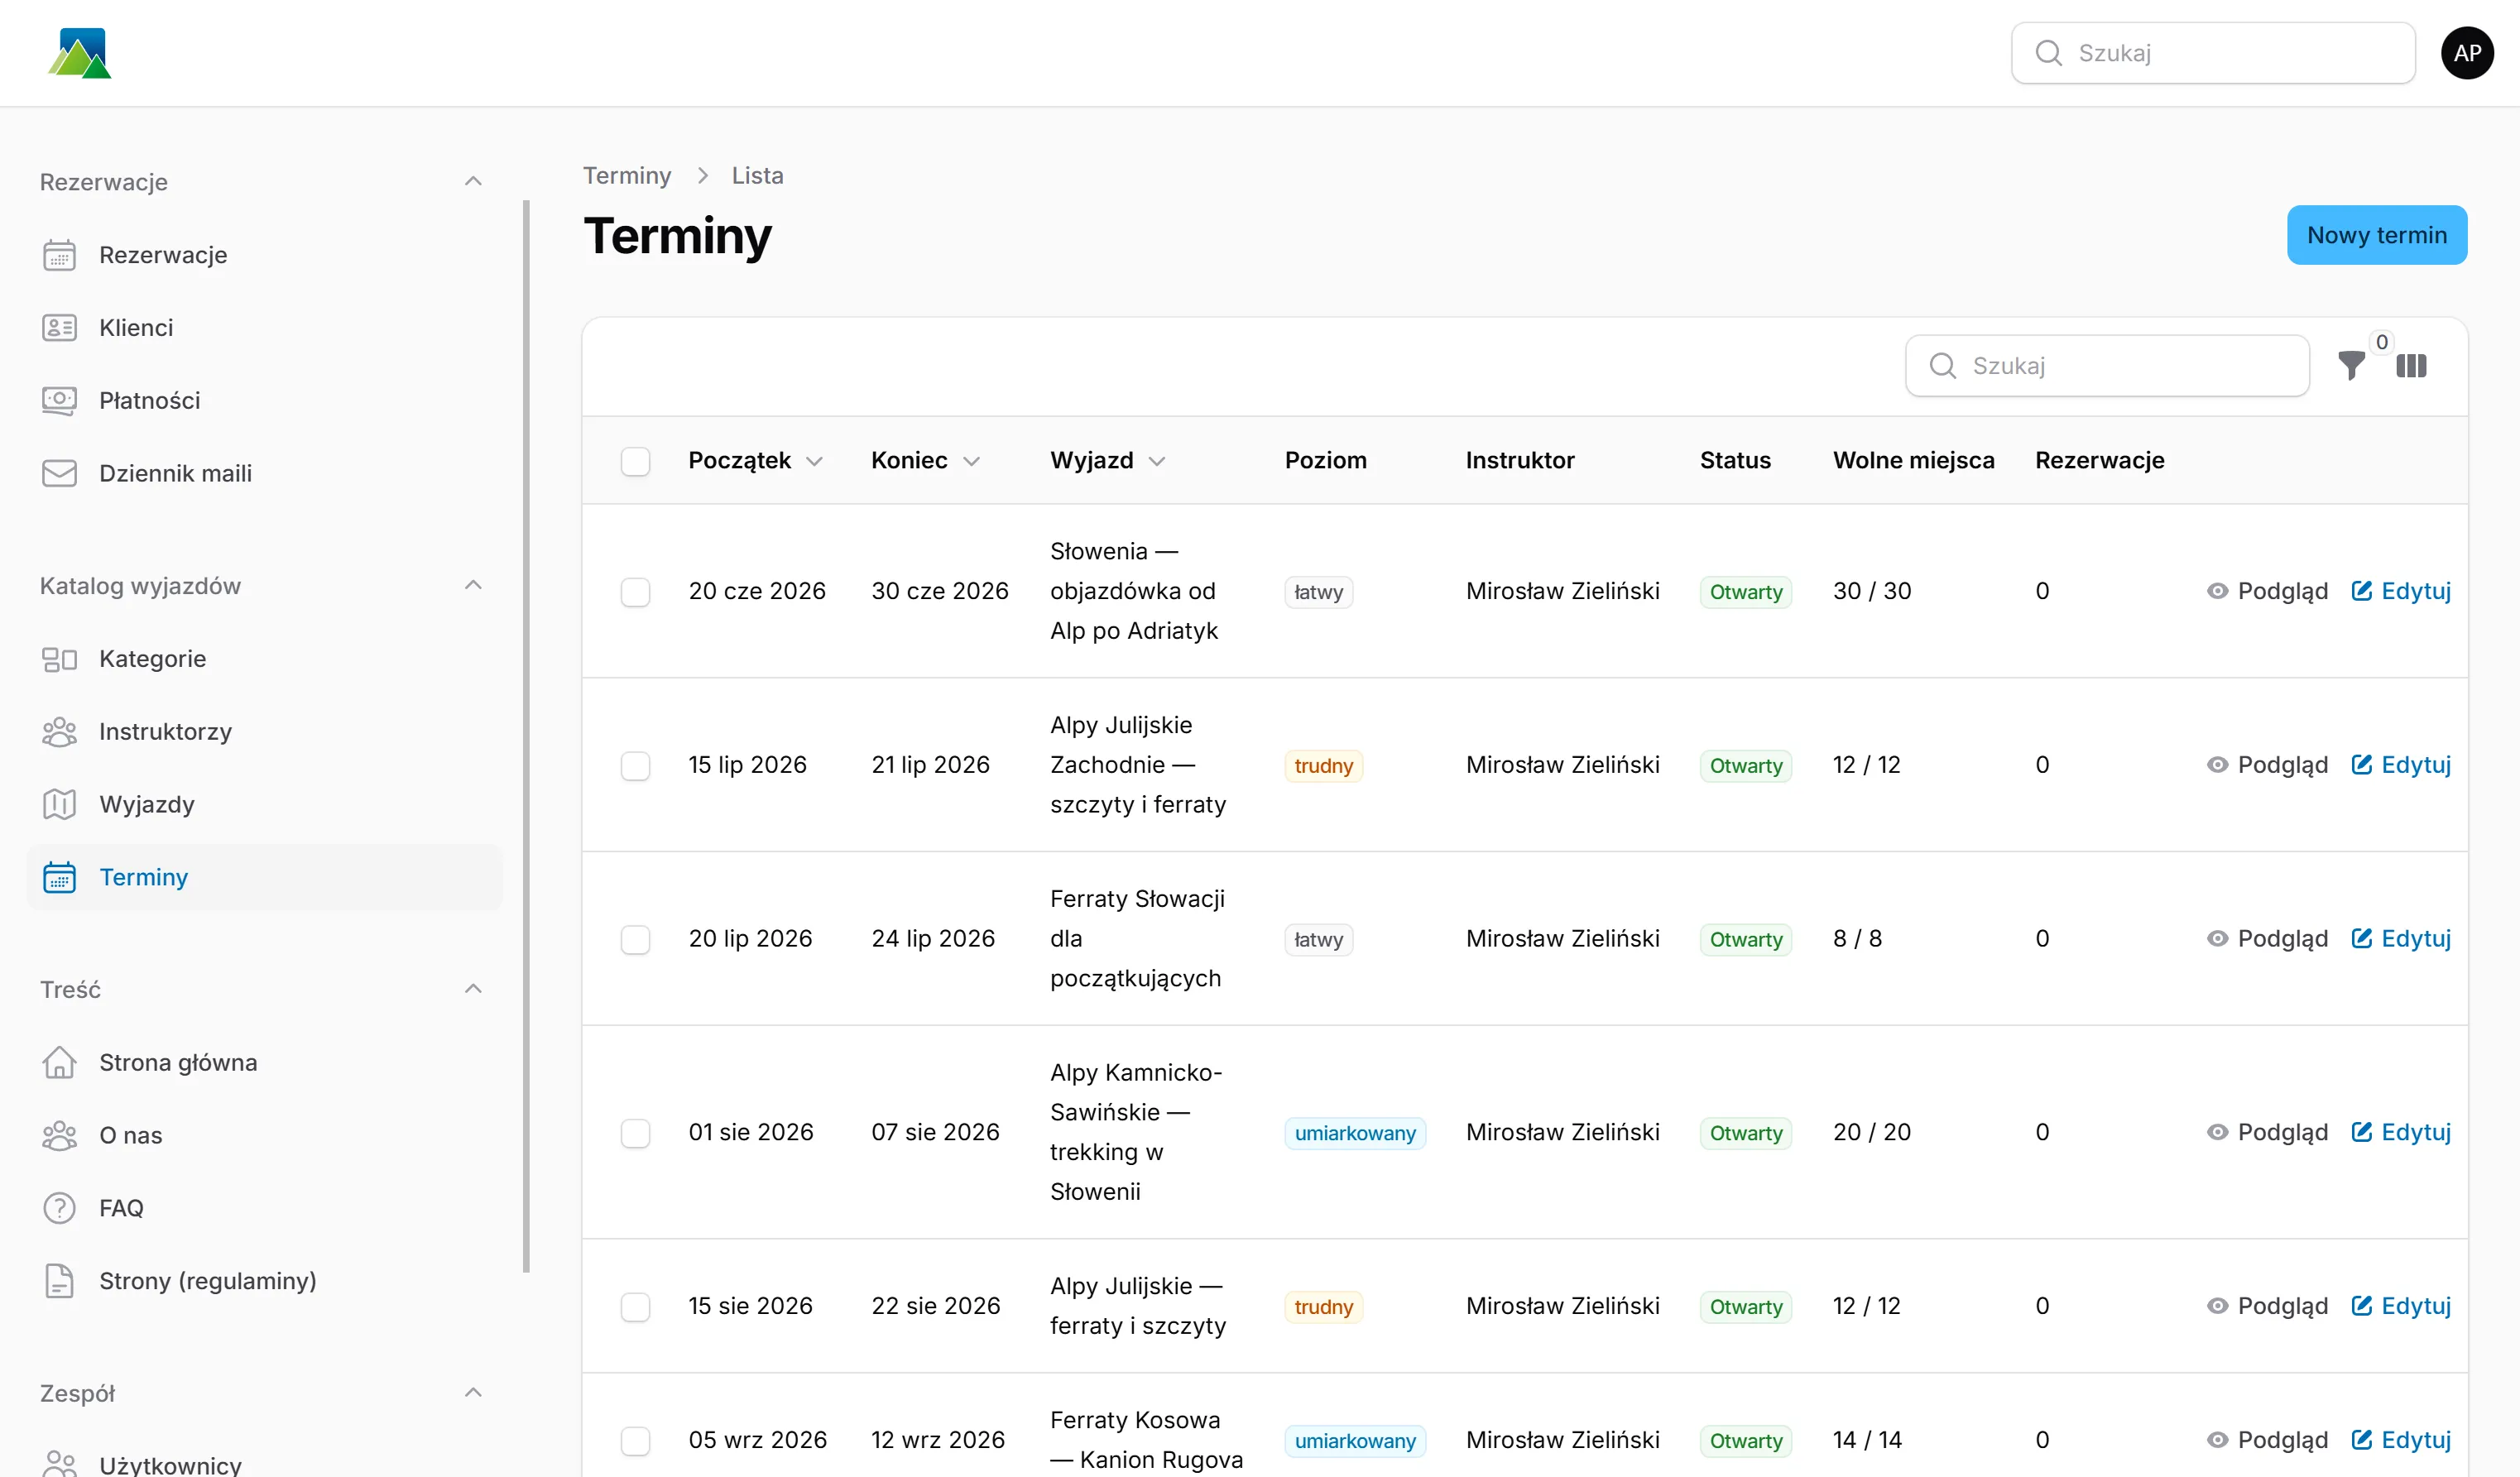Click the edit pencil icon for 15 lip 2026

click(x=2361, y=765)
